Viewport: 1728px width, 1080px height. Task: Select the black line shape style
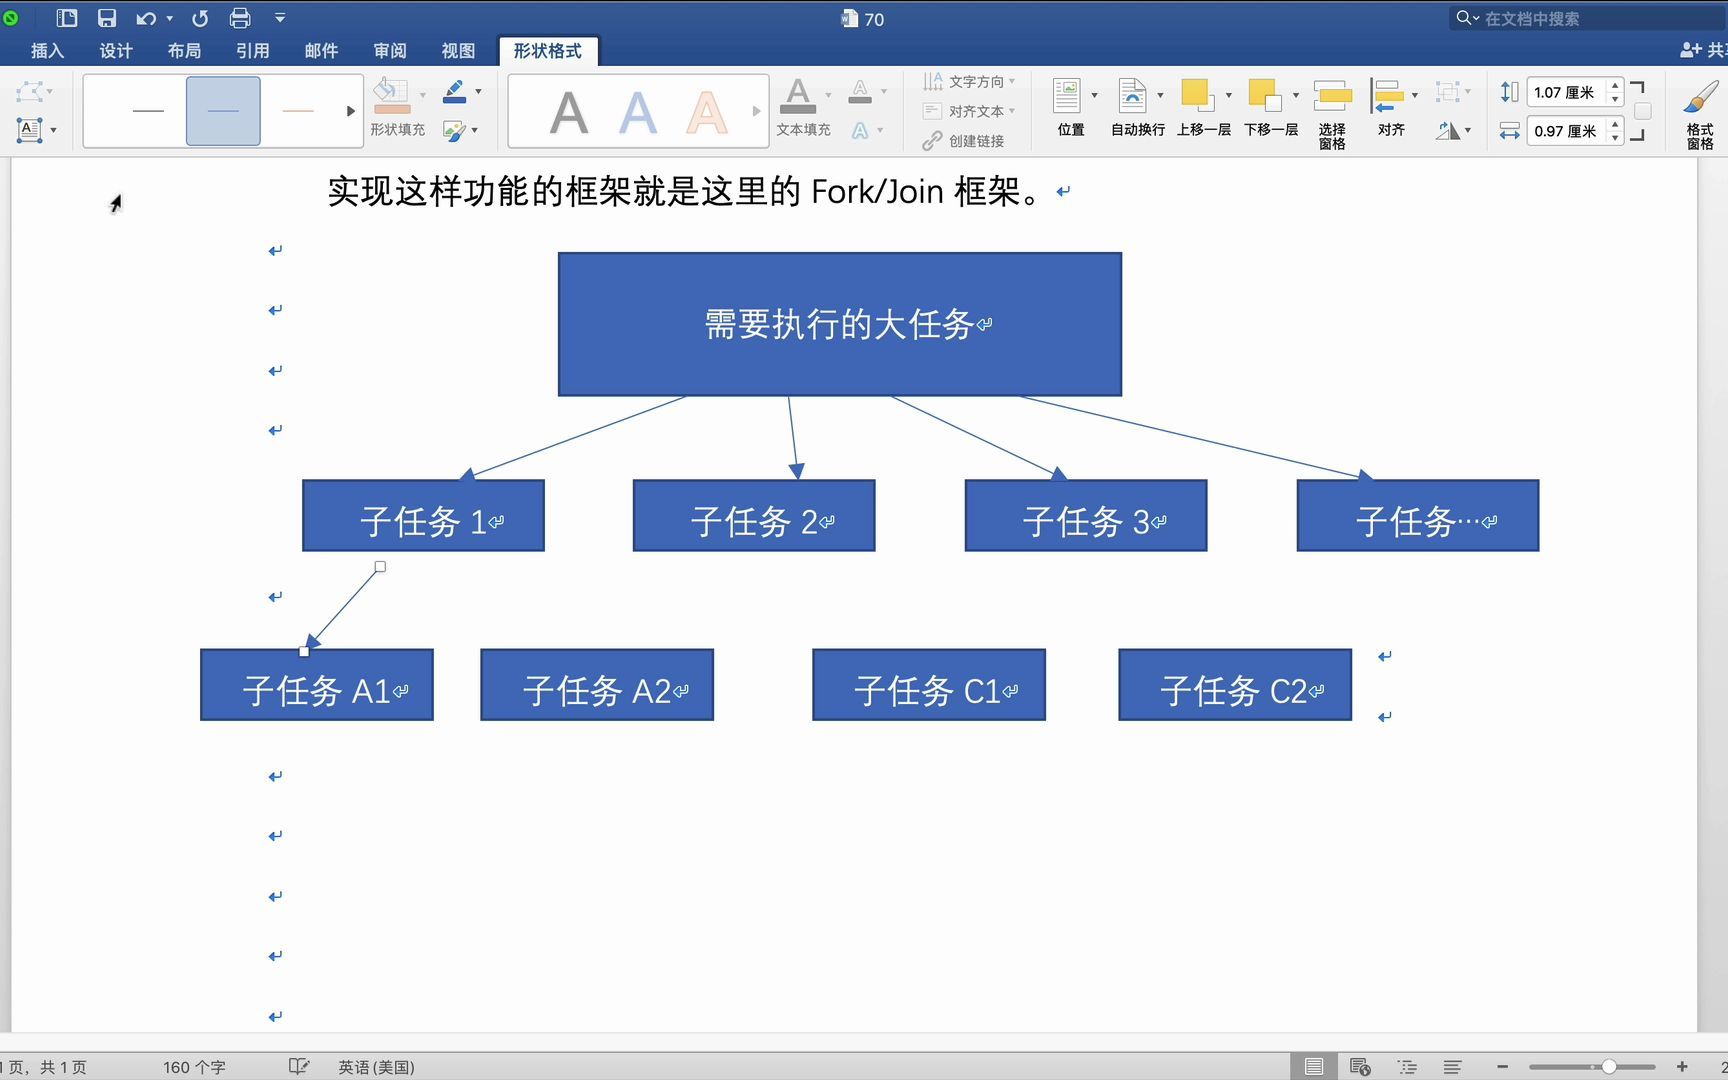click(148, 111)
